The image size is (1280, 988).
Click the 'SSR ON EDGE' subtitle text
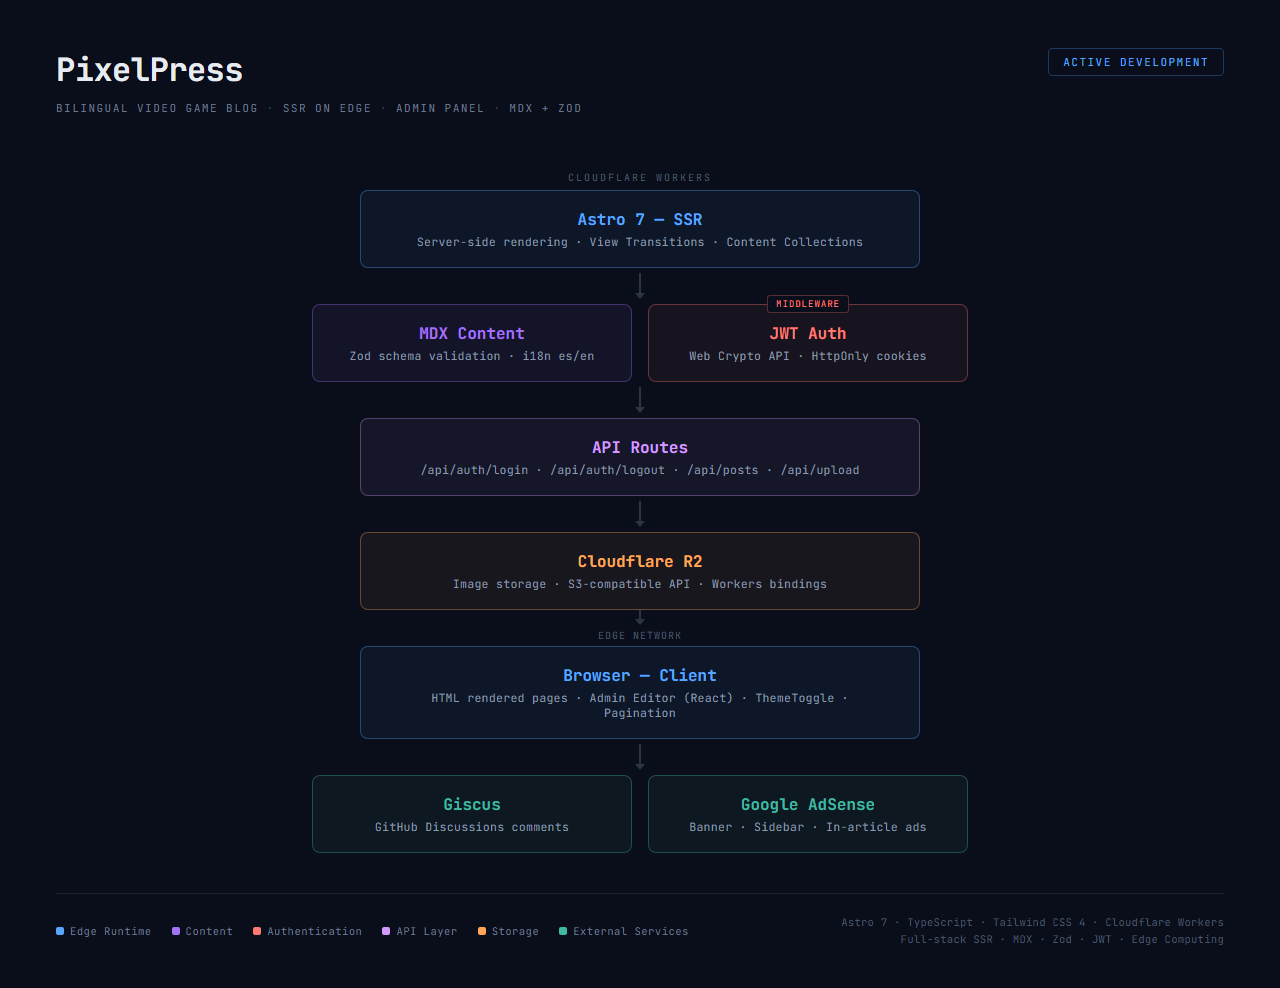[x=327, y=108]
